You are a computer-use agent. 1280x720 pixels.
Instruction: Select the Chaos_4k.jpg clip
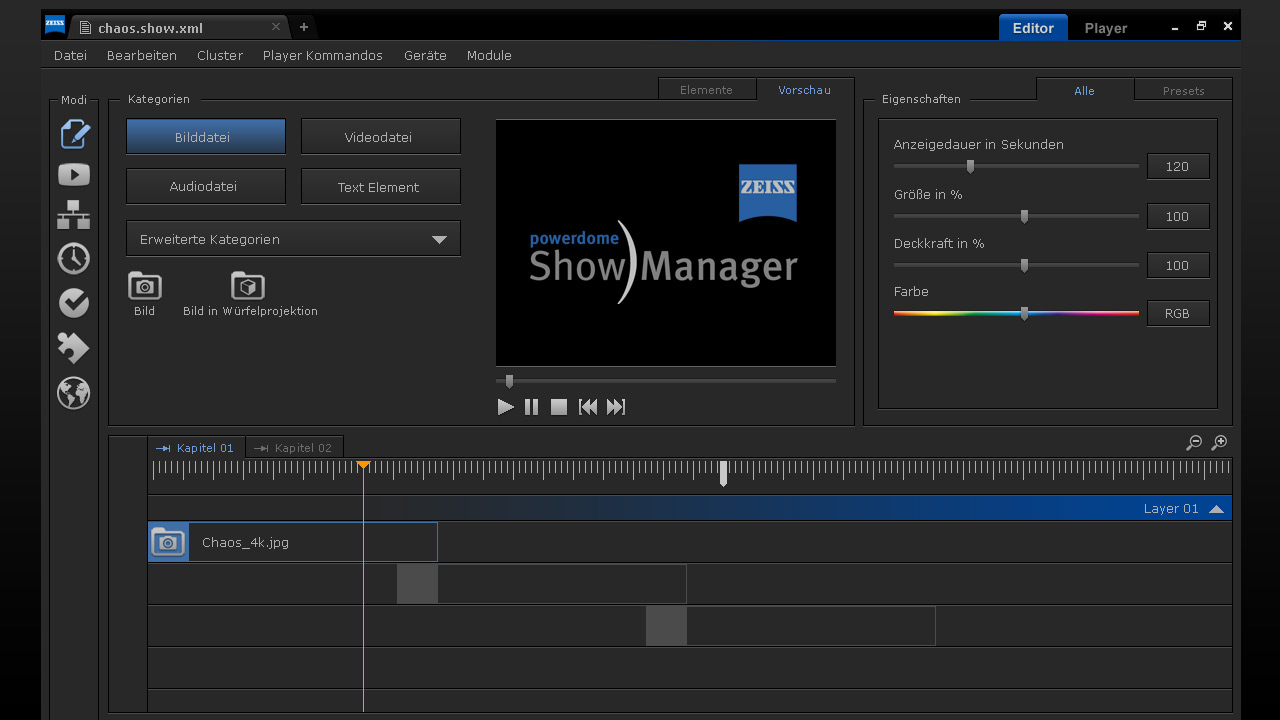293,542
